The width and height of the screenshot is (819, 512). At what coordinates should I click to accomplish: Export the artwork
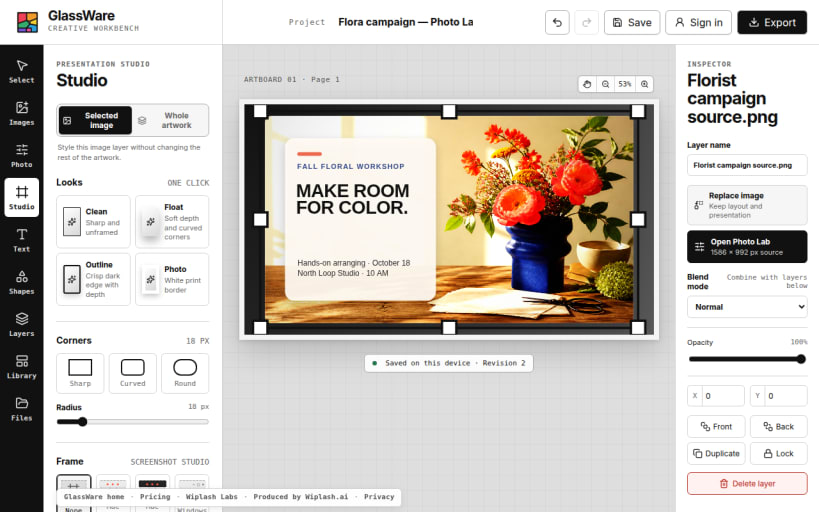(772, 22)
